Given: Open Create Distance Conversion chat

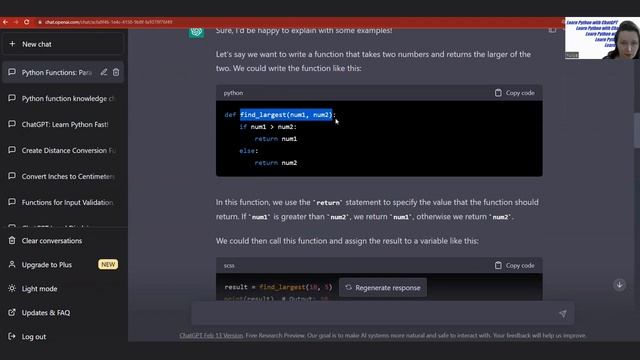Looking at the screenshot, I should tap(63, 150).
